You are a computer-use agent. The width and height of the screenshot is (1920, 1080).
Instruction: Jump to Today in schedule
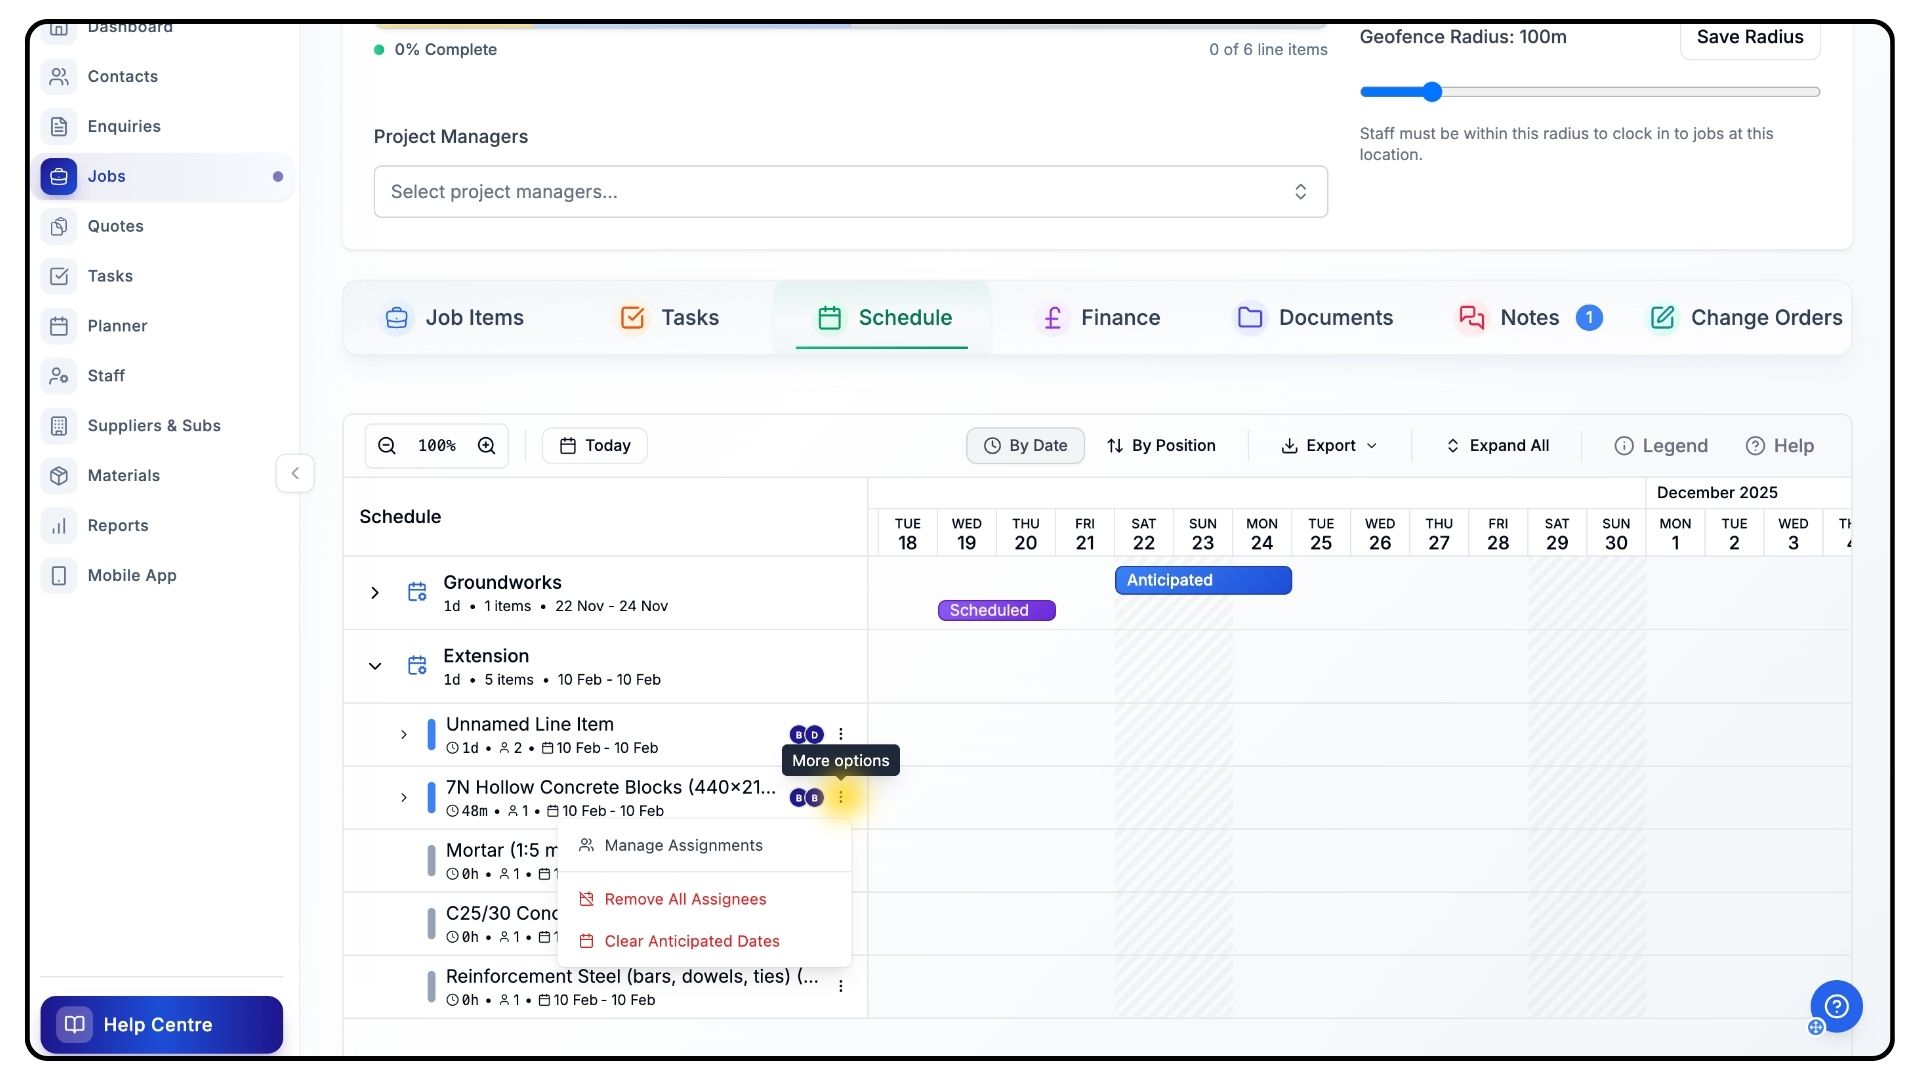click(595, 446)
